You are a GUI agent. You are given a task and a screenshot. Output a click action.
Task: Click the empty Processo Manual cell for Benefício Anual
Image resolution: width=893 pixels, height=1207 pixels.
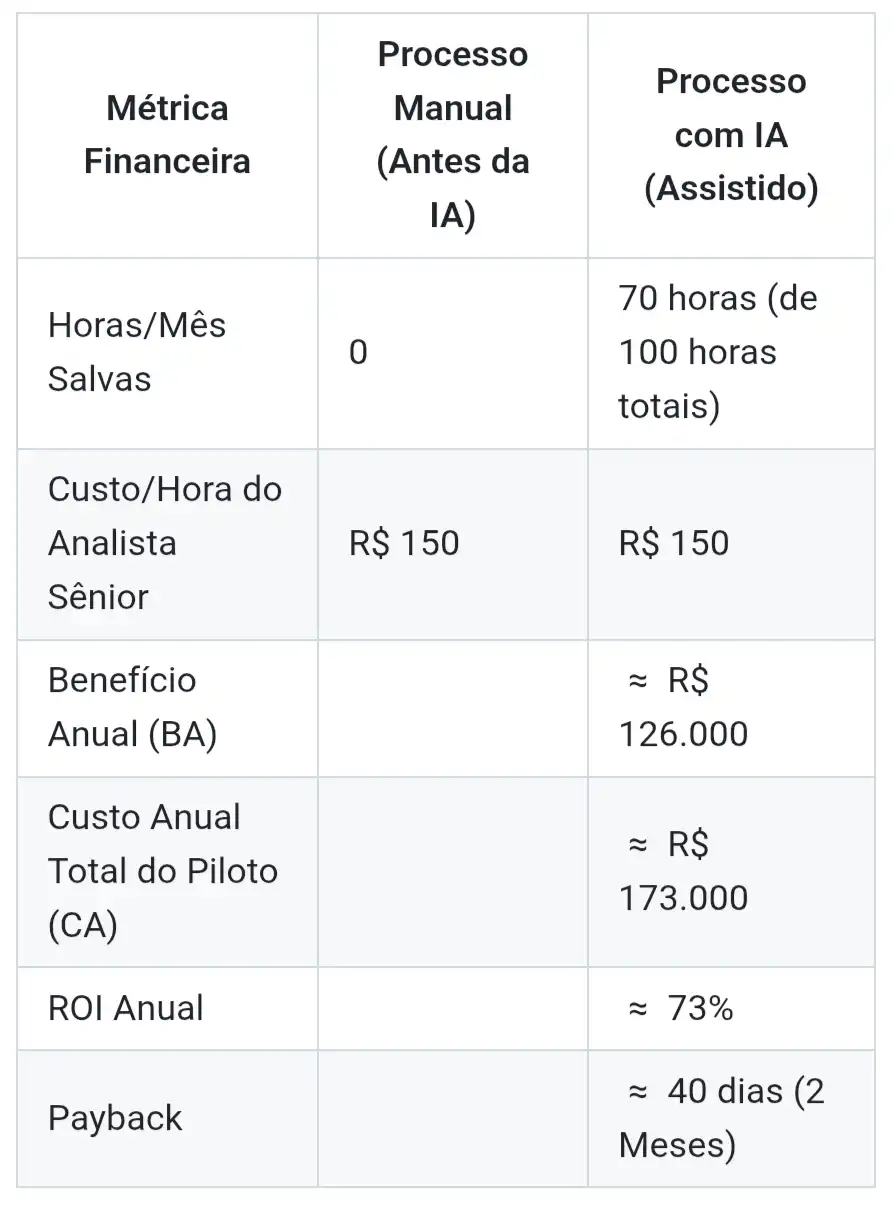452,707
